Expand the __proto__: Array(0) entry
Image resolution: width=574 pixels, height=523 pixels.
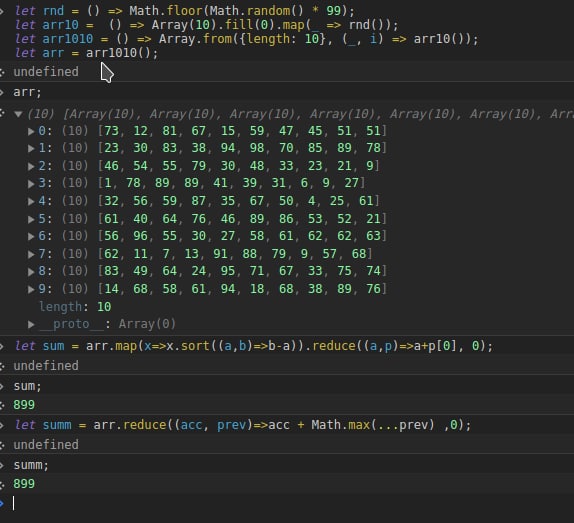(31, 324)
